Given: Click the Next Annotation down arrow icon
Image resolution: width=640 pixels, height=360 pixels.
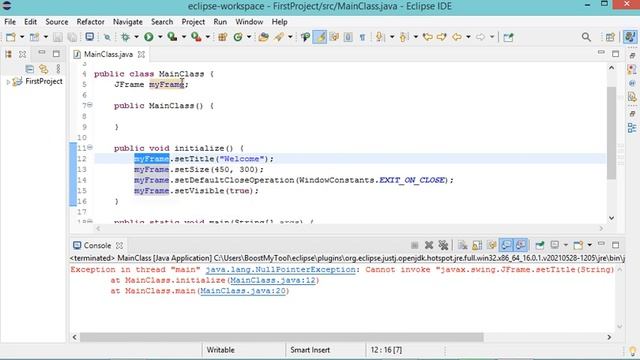Looking at the screenshot, I should (x=380, y=37).
